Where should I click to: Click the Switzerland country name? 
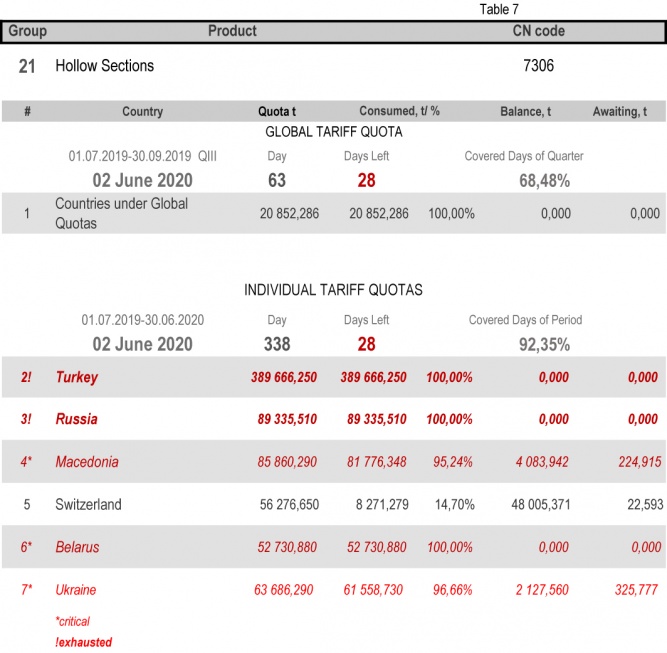pyautogui.click(x=88, y=504)
